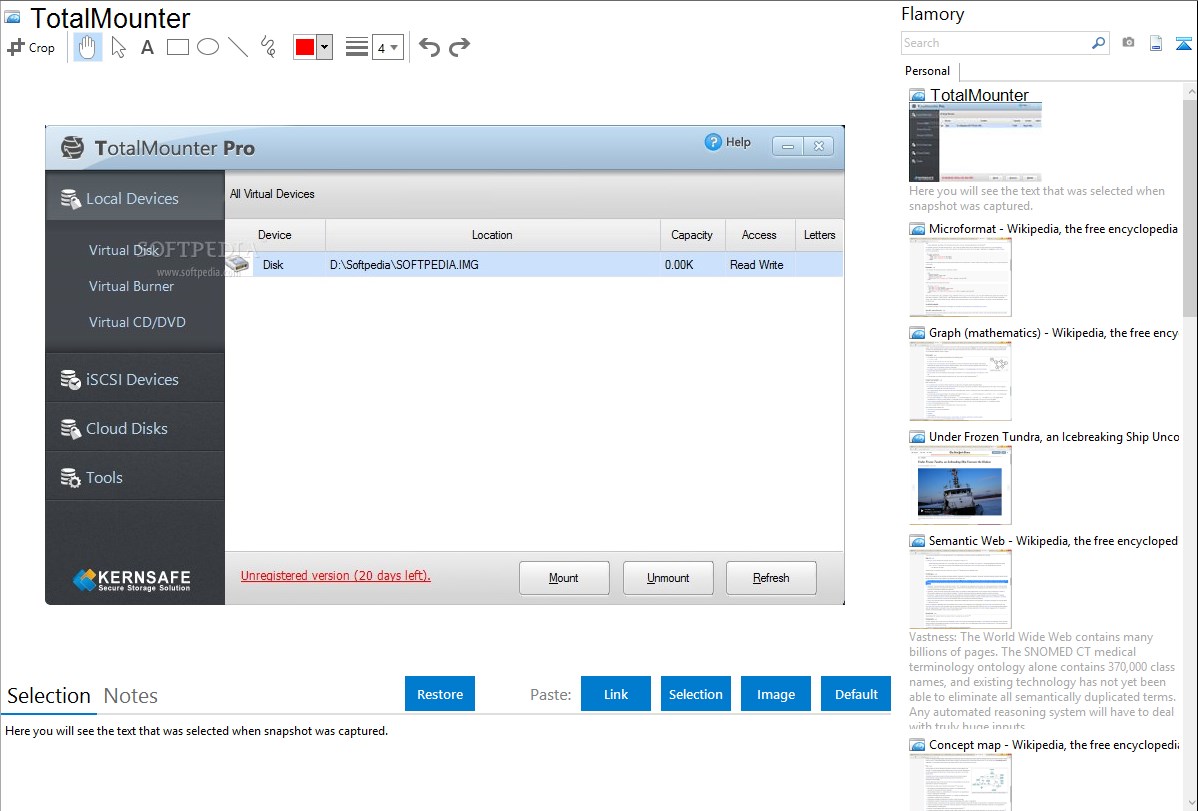The image size is (1198, 811).
Task: Select the arrow pointer tool
Action: 118,47
